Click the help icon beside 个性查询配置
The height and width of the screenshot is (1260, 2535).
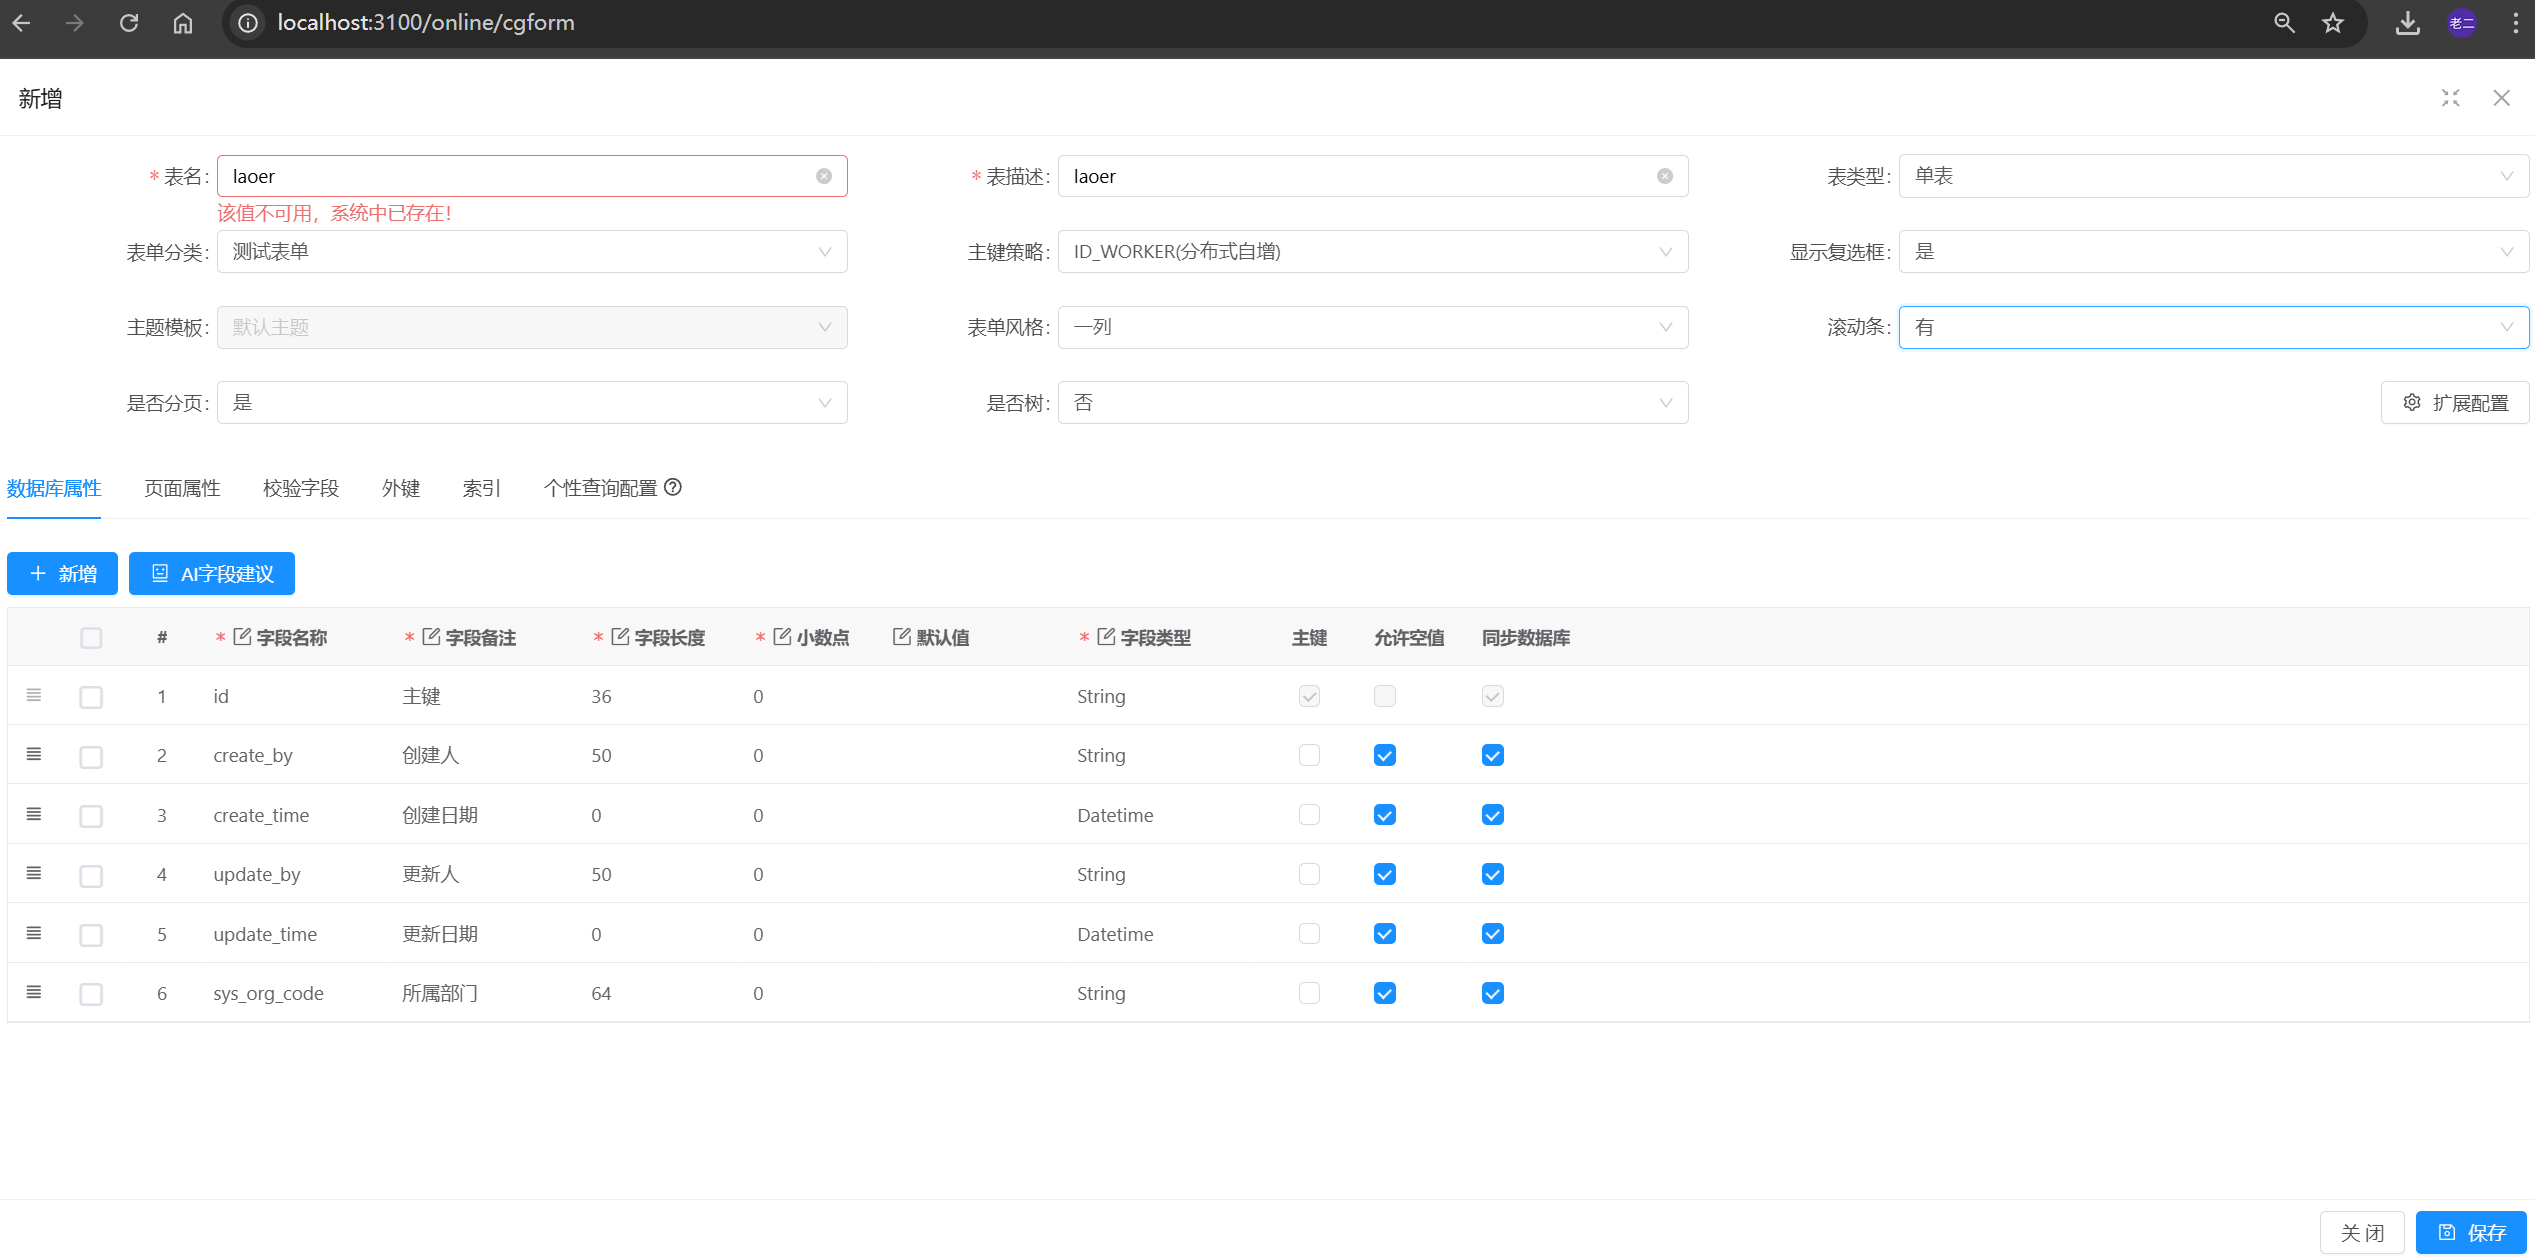pyautogui.click(x=673, y=487)
